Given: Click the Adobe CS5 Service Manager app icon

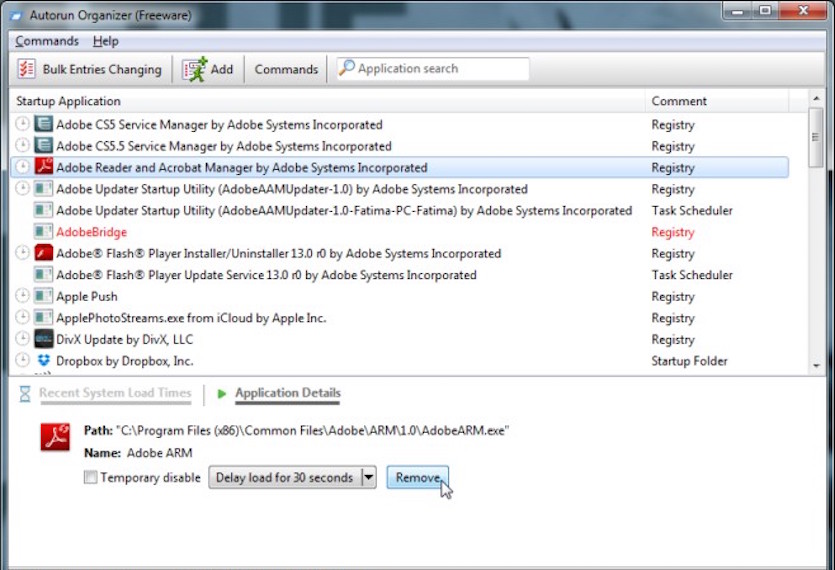Looking at the screenshot, I should (x=44, y=124).
